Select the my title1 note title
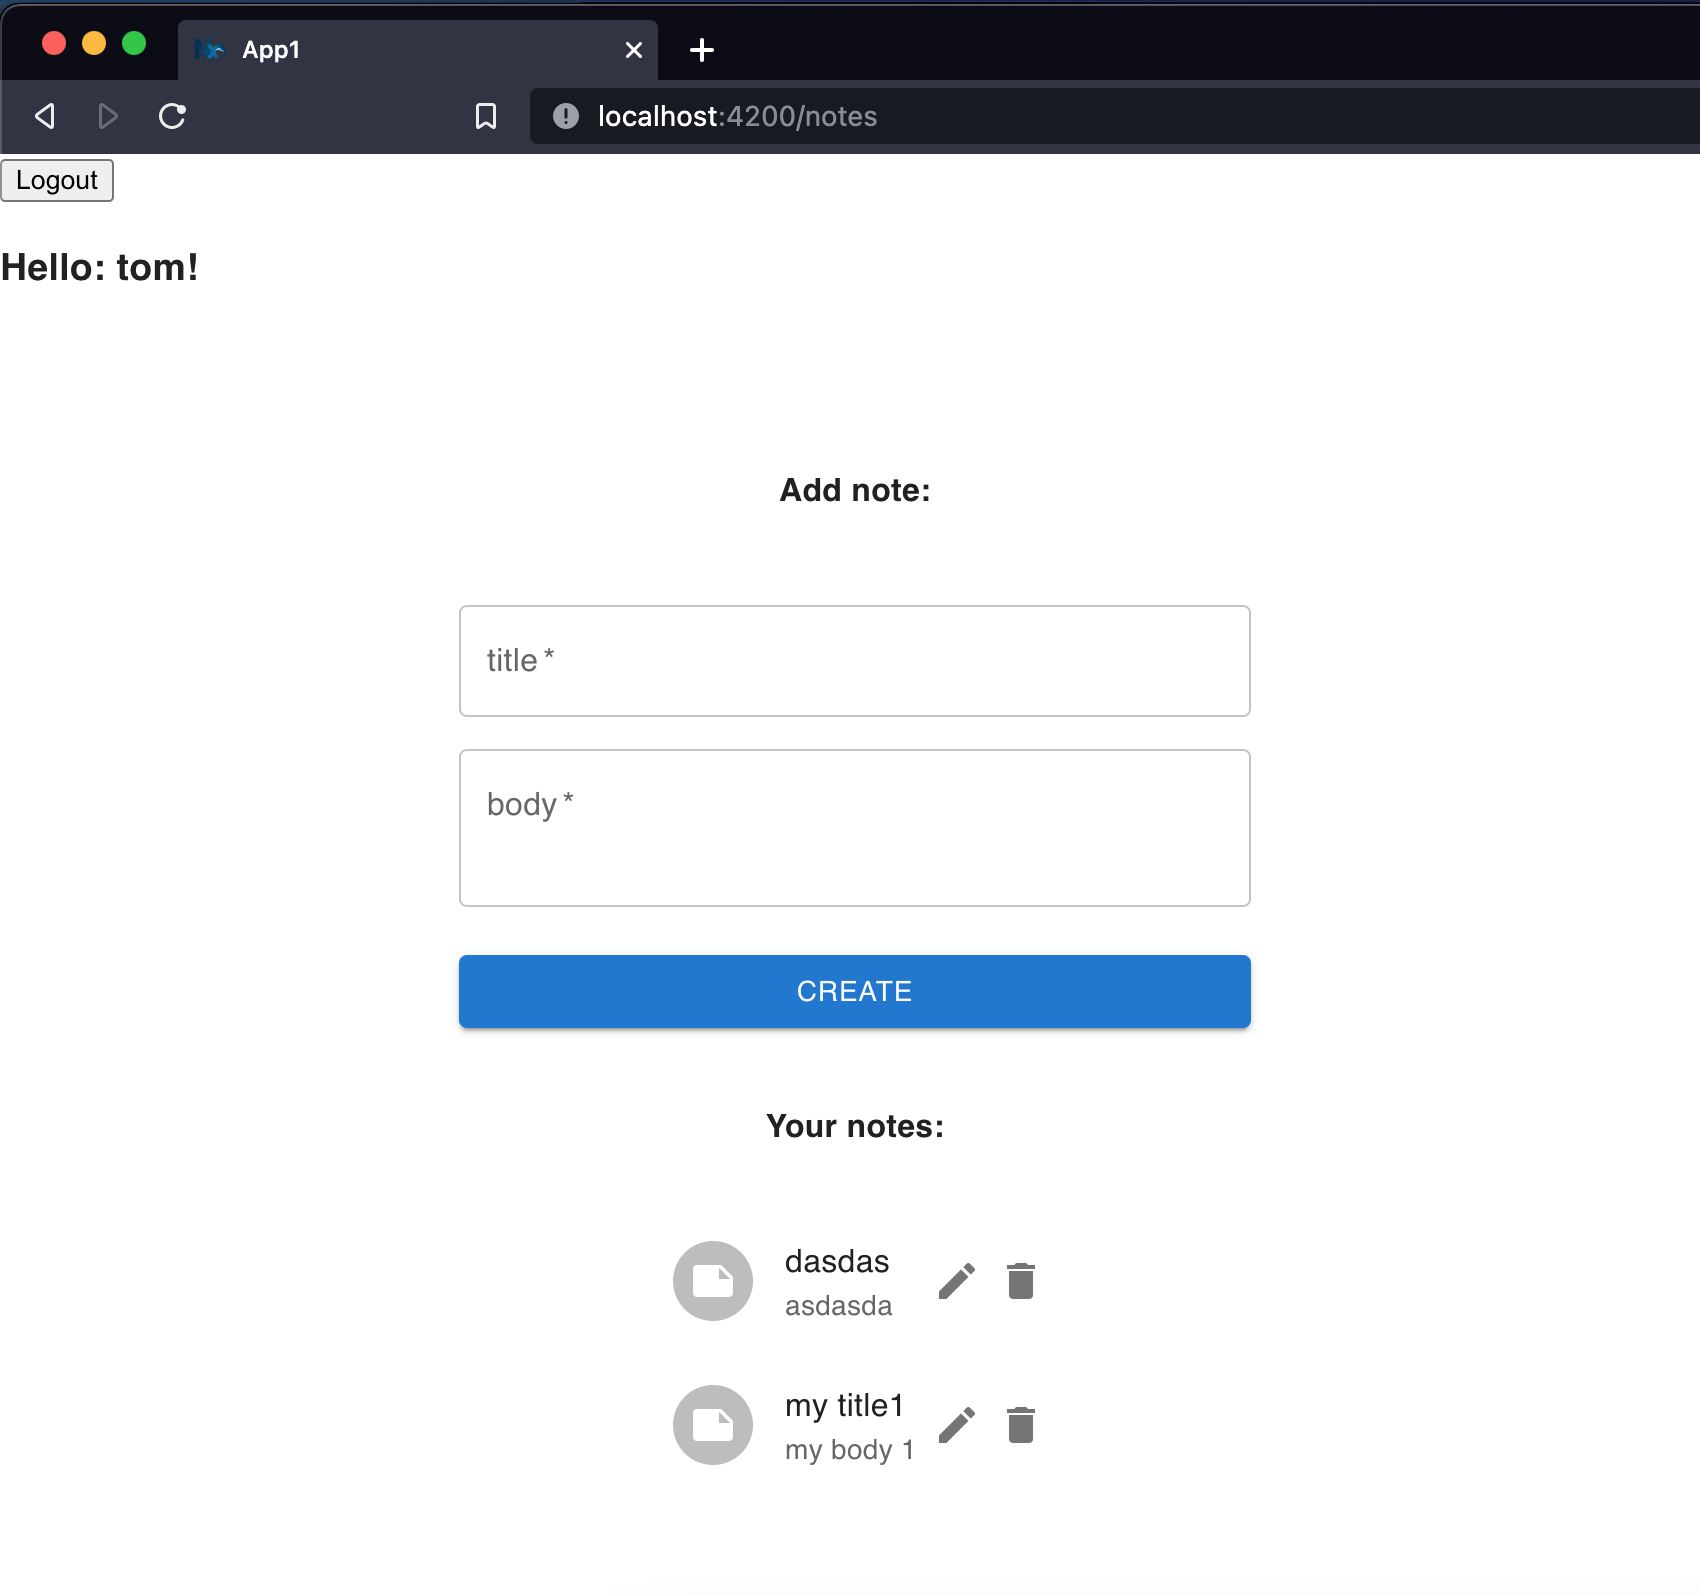The height and width of the screenshot is (1594, 1700). [844, 1406]
